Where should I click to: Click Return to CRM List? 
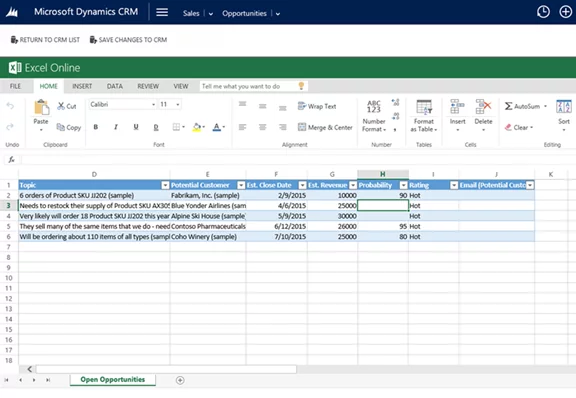(x=45, y=40)
